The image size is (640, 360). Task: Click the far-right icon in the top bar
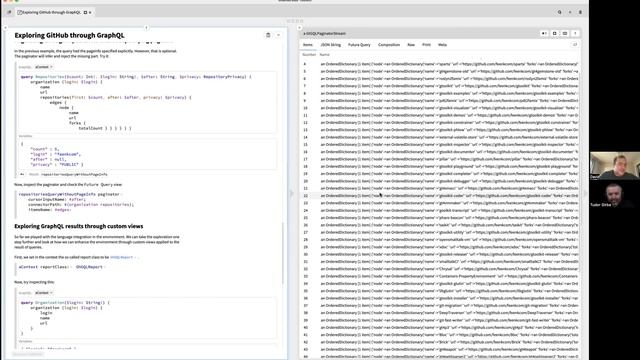[580, 12]
